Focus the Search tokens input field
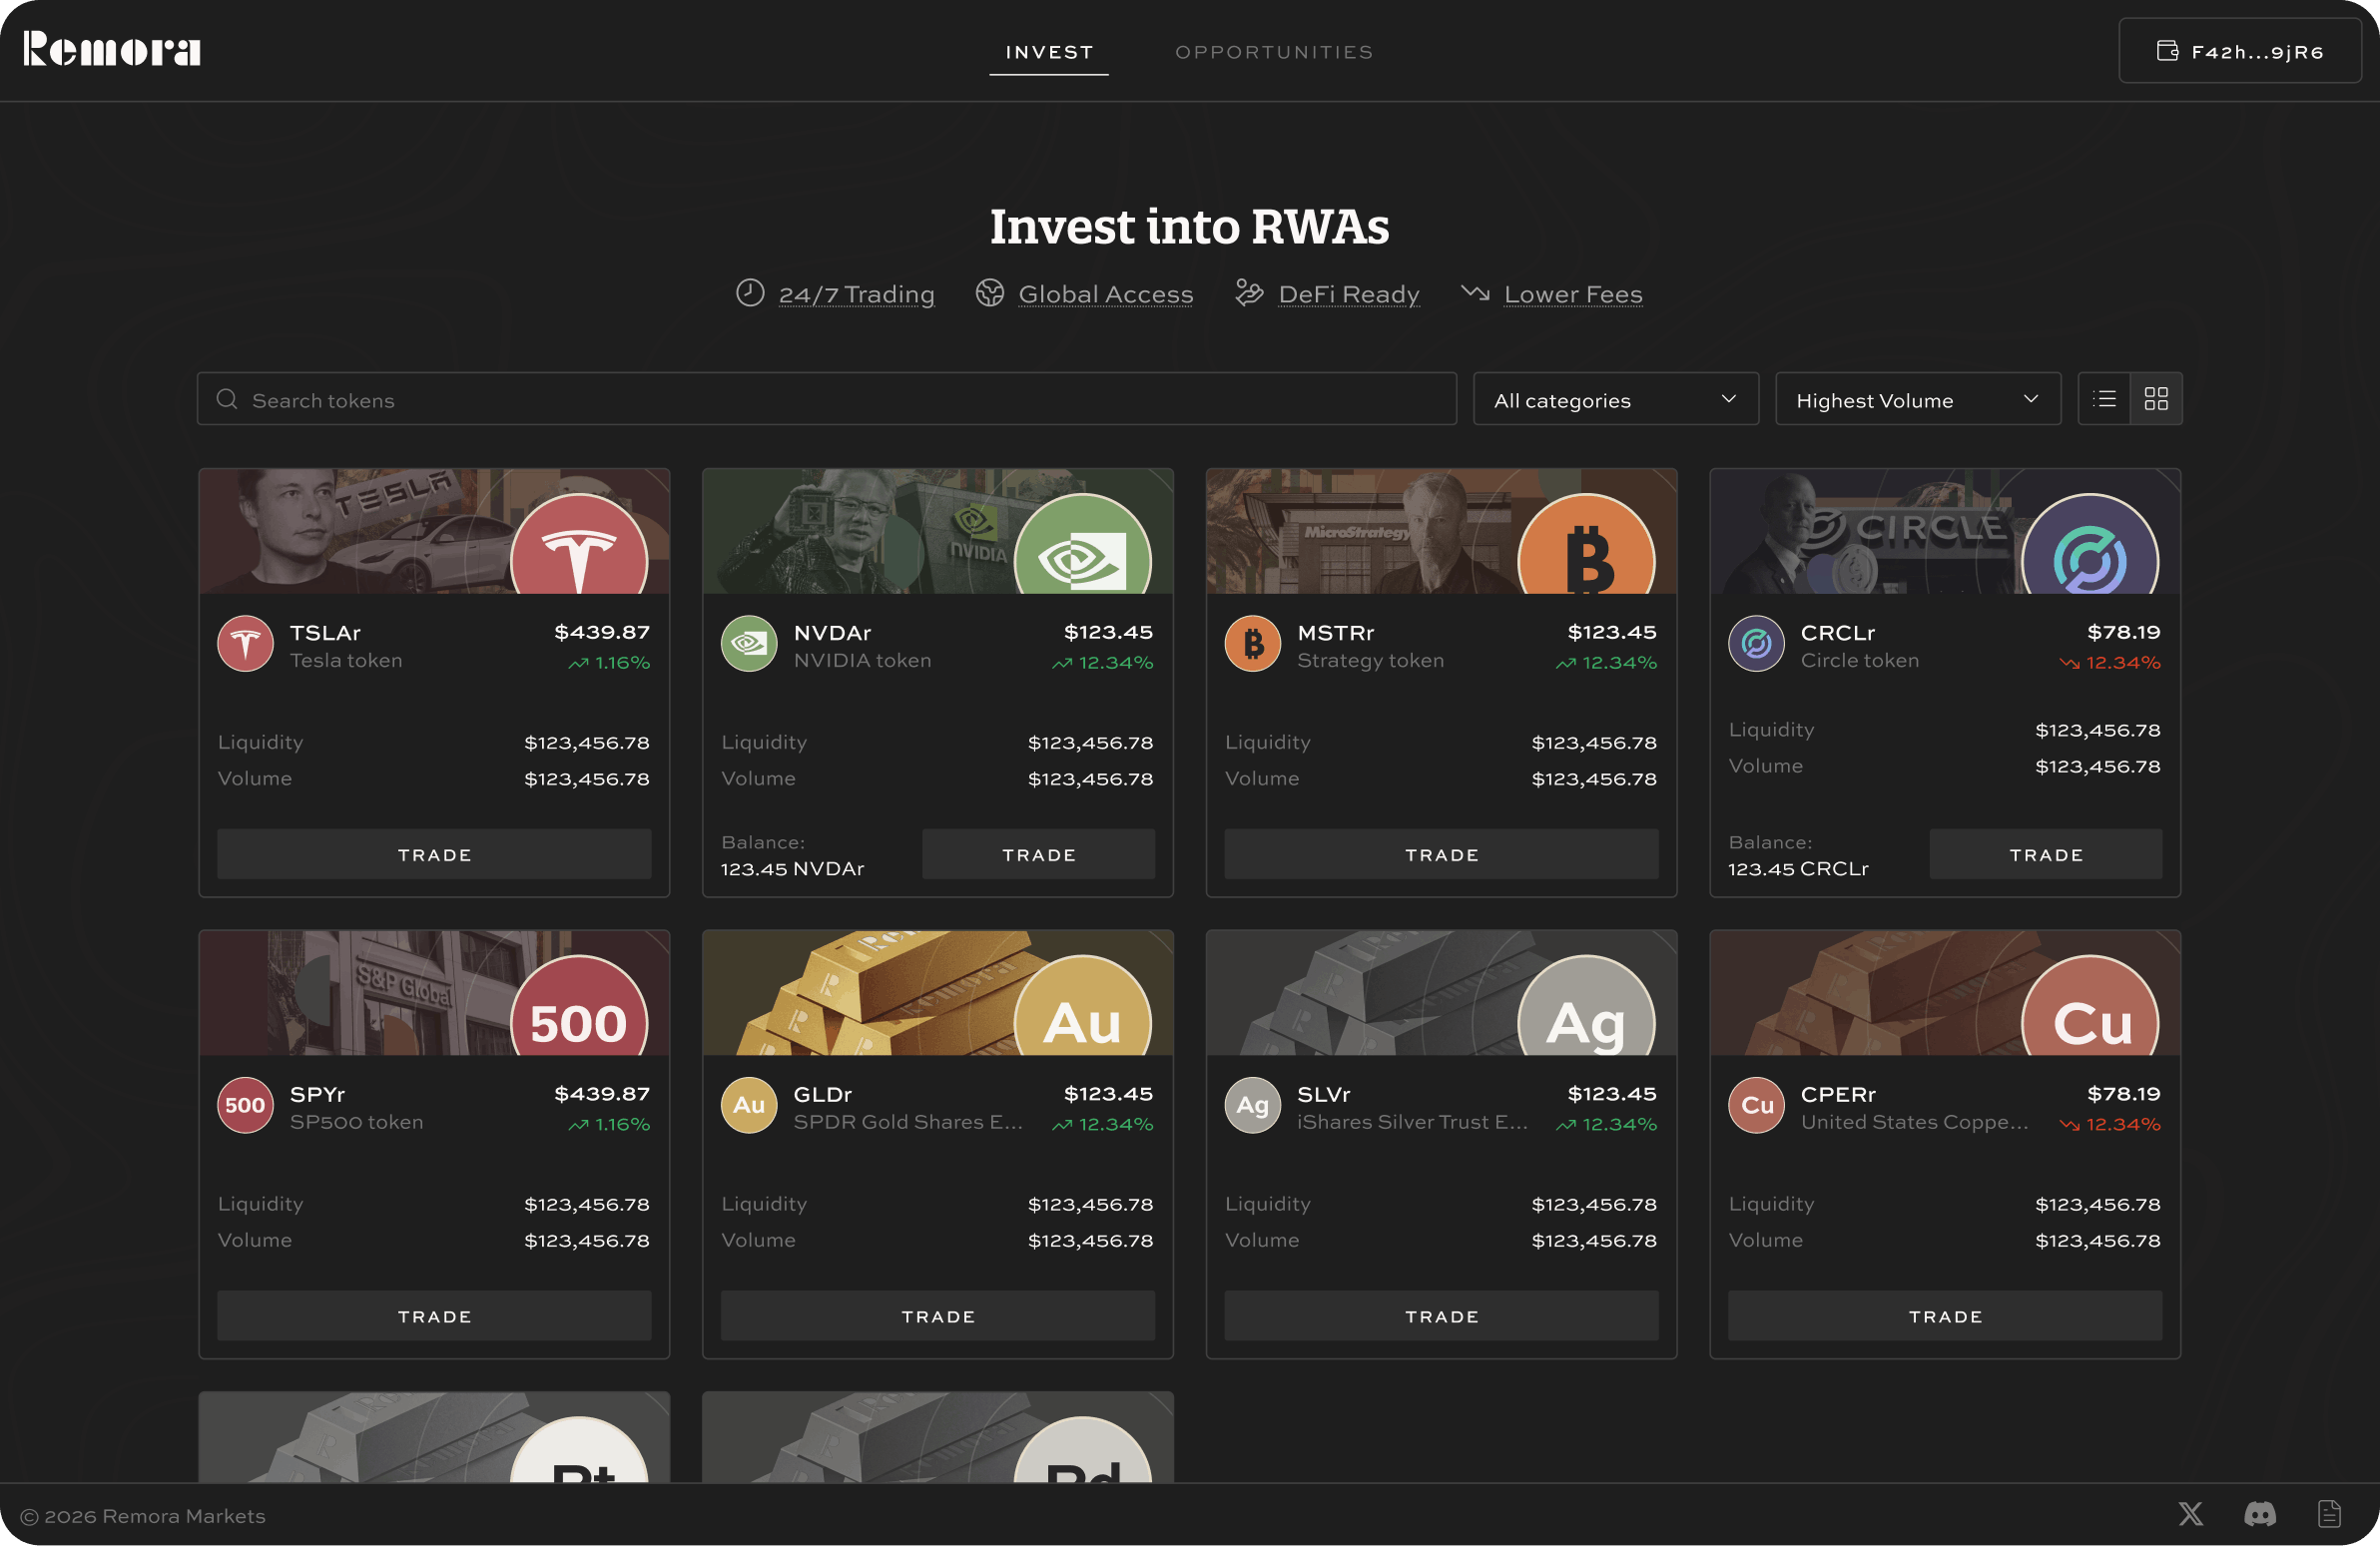The height and width of the screenshot is (1546, 2380). pyautogui.click(x=827, y=399)
